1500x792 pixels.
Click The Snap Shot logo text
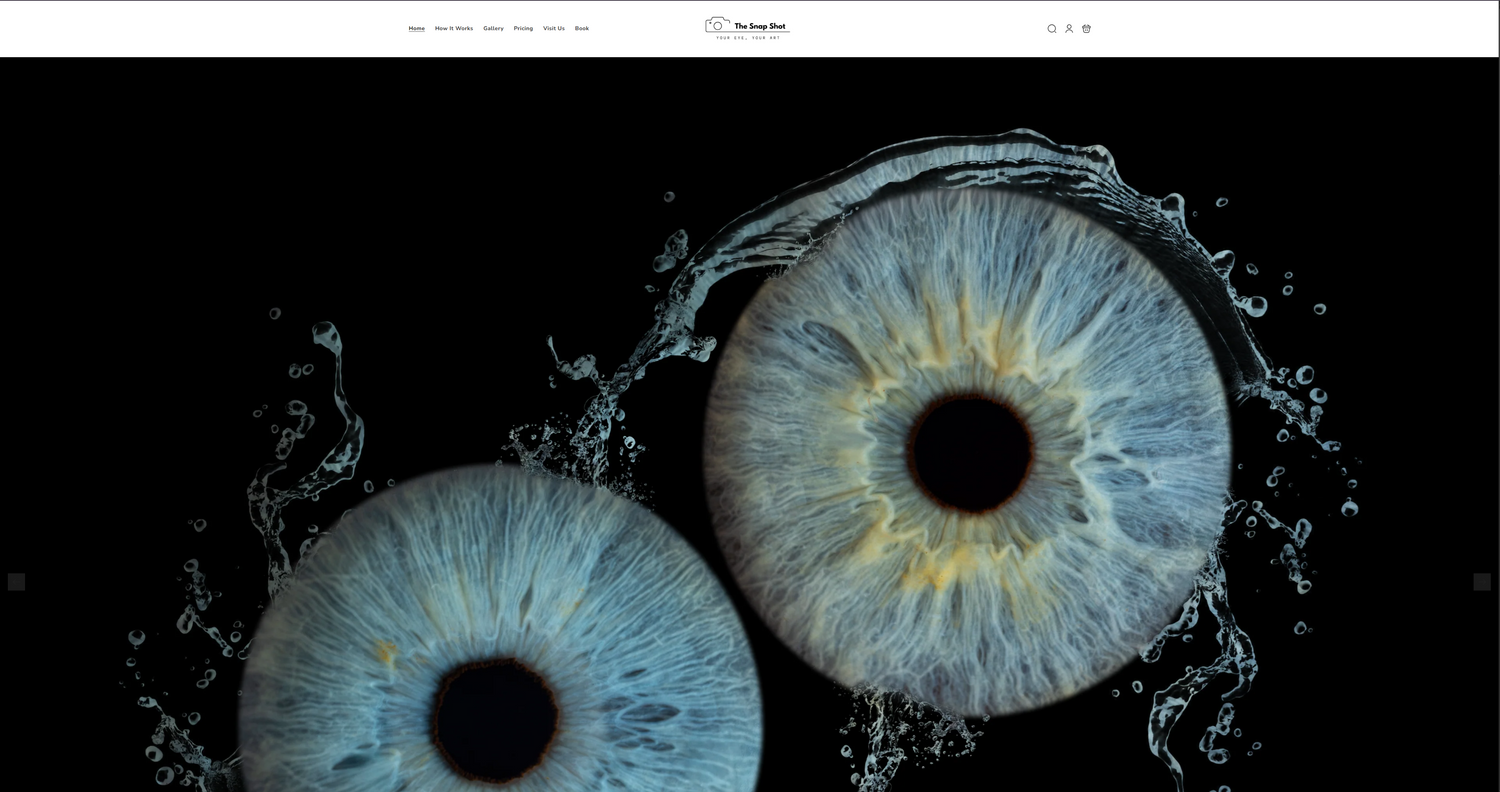(760, 26)
